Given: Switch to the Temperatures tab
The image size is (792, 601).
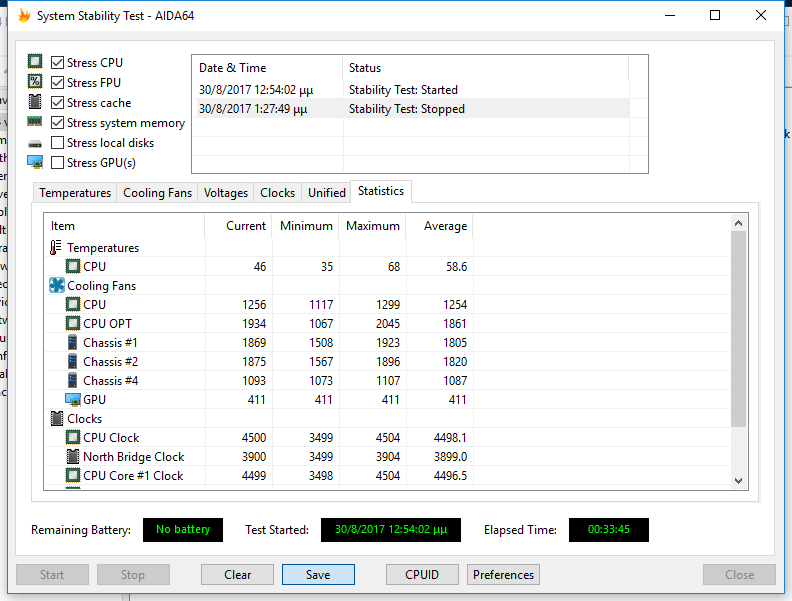Looking at the screenshot, I should coord(75,193).
